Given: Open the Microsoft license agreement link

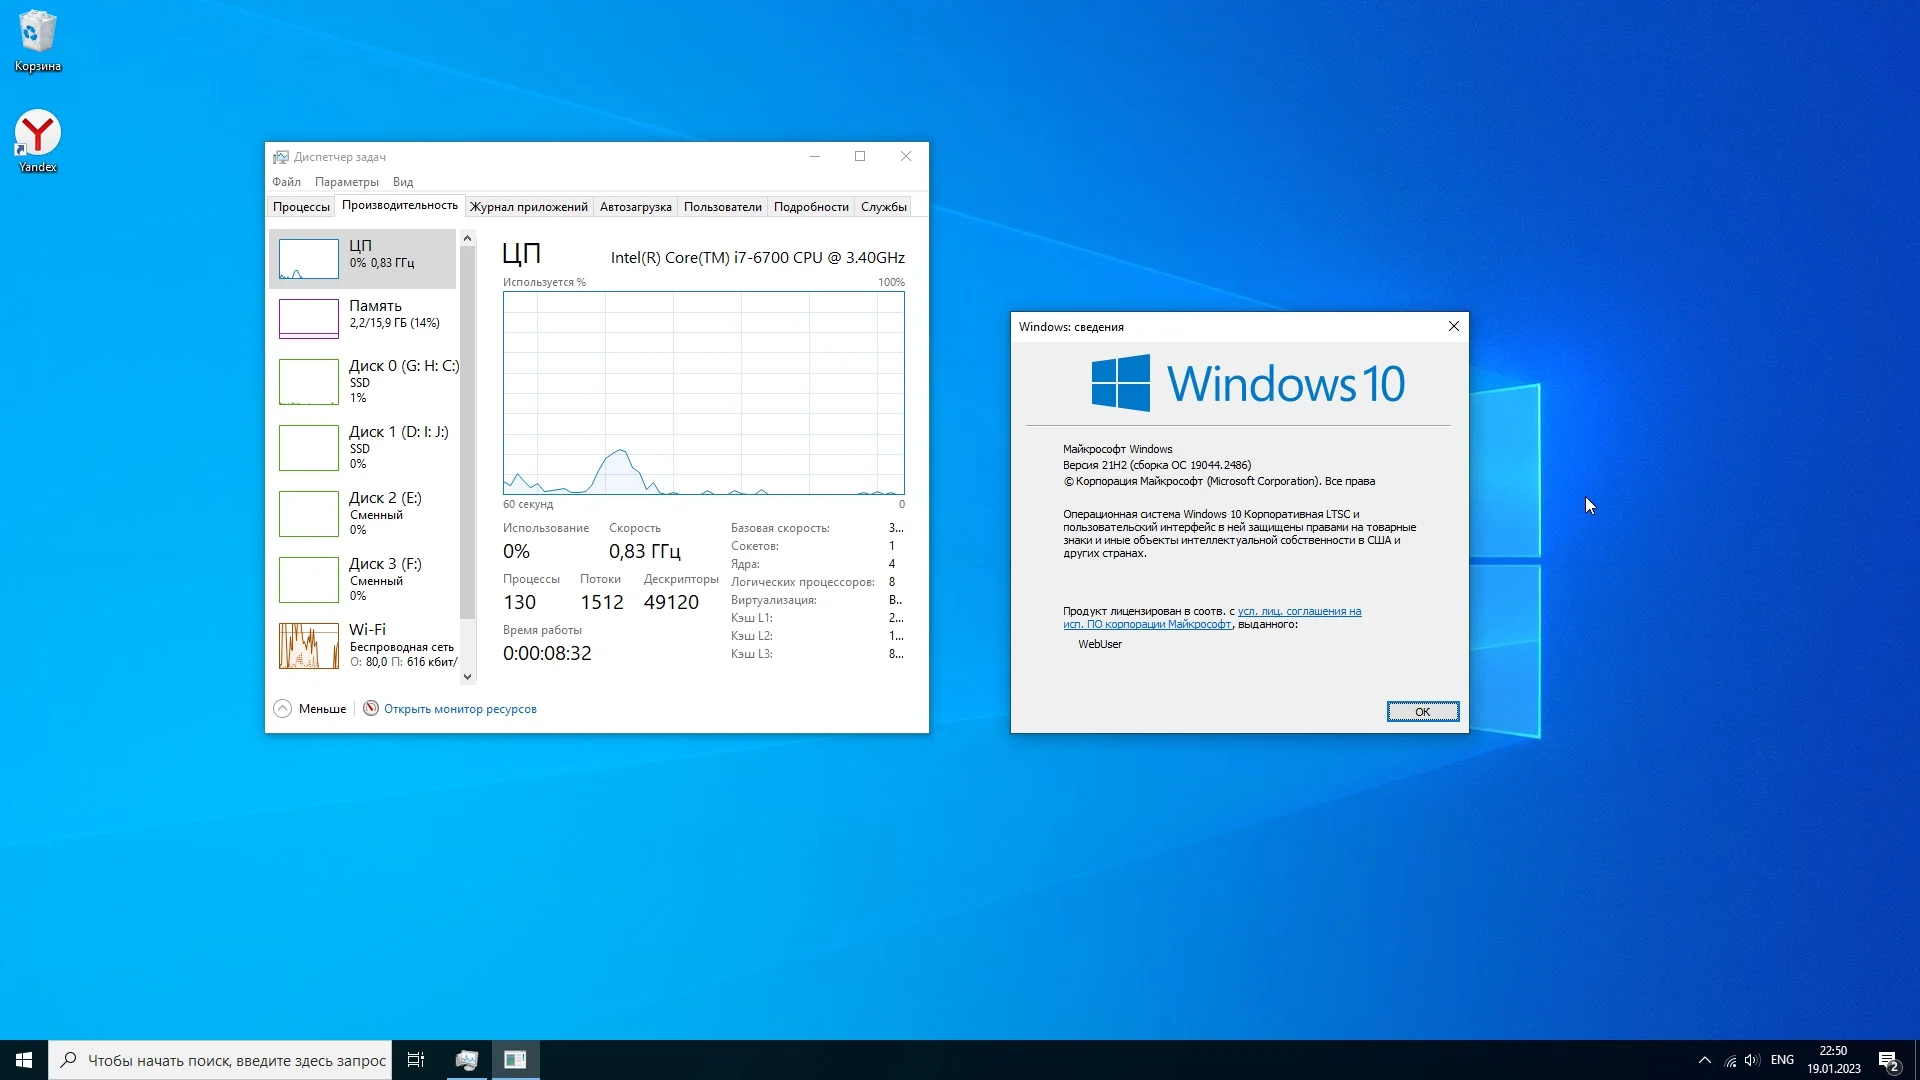Looking at the screenshot, I should point(1298,611).
